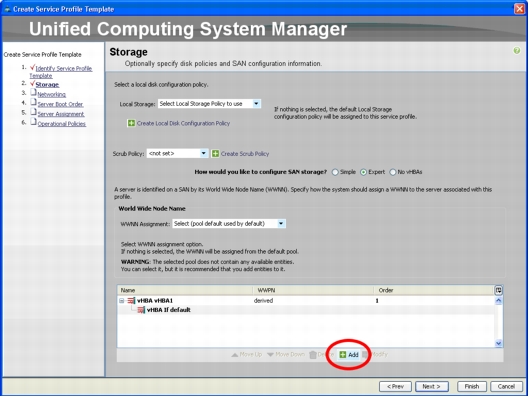
Task: Open Local Storage policy dropdown
Action: [256, 104]
